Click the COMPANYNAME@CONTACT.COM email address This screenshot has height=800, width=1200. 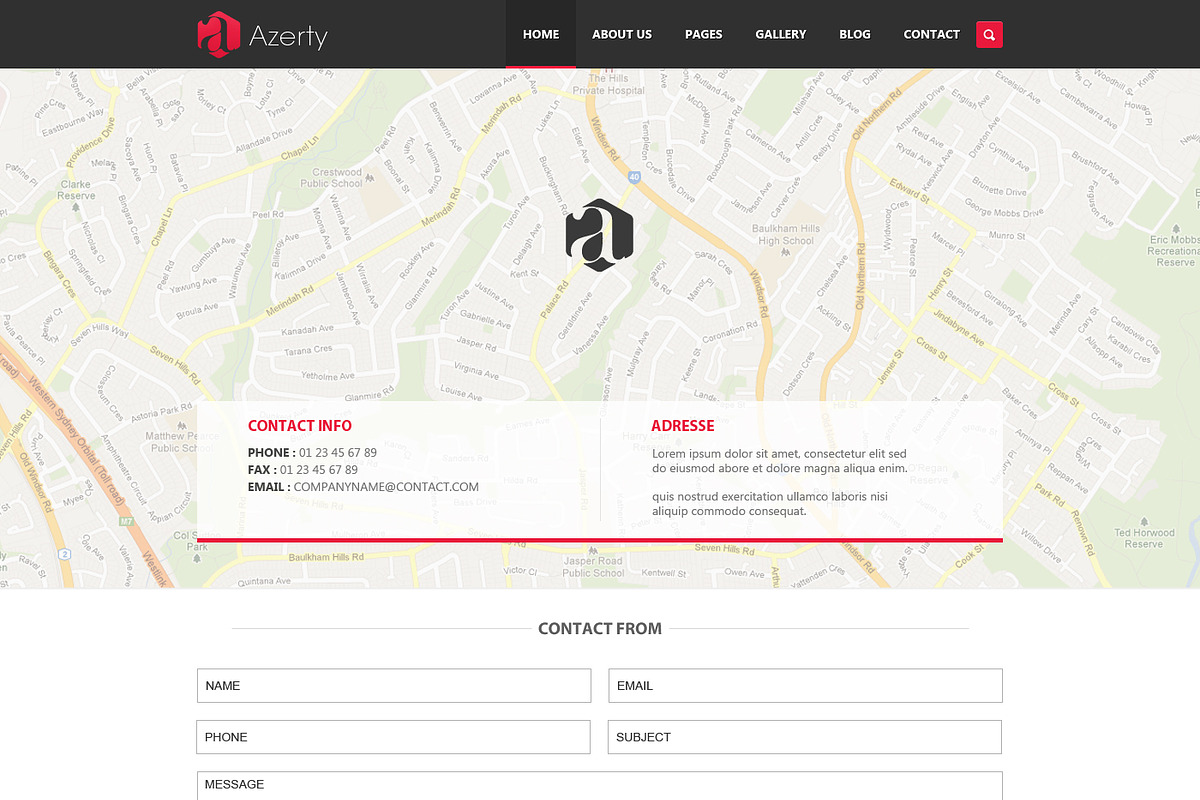pos(386,487)
